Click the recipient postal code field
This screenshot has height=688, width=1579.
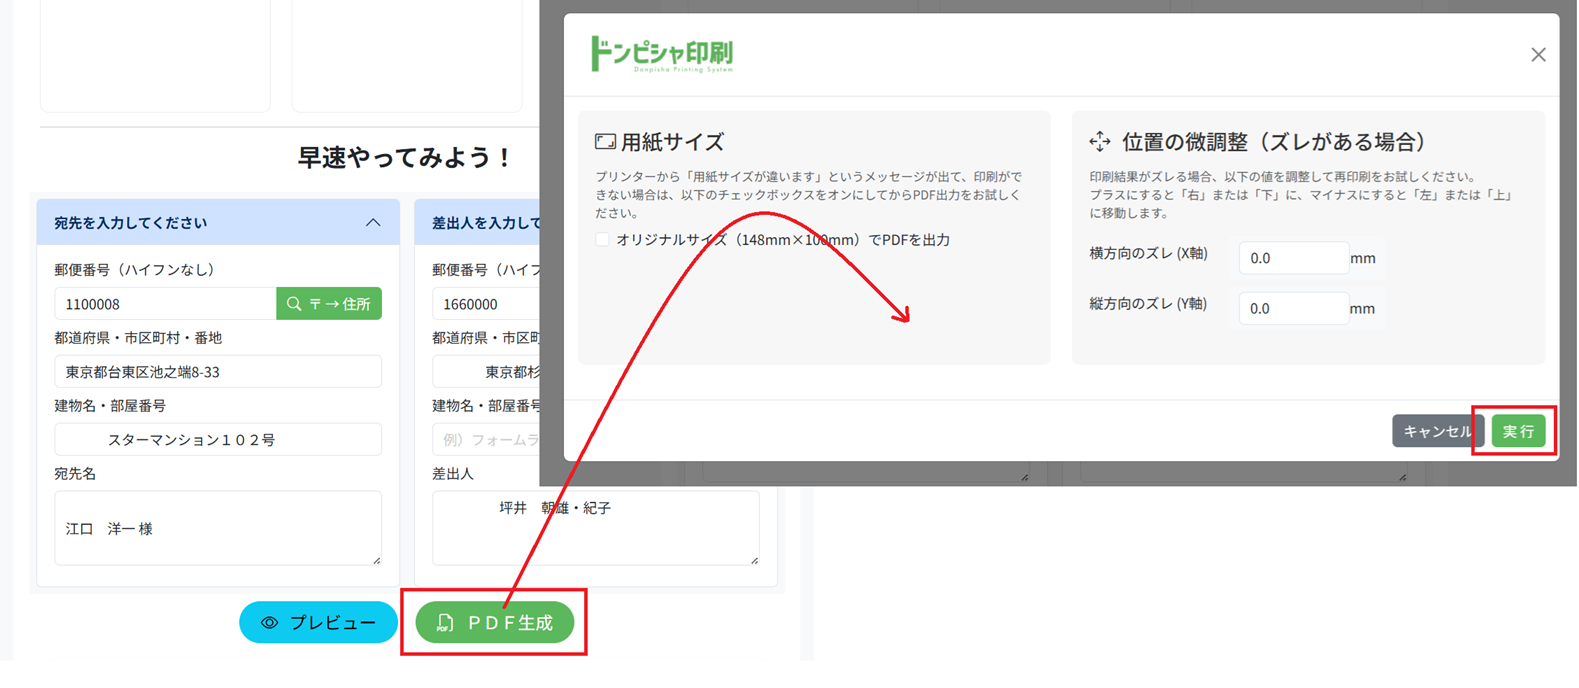(x=165, y=304)
